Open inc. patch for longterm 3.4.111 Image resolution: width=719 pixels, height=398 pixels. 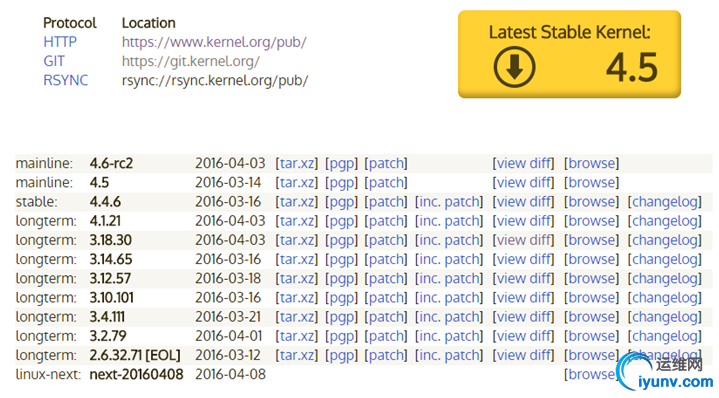click(x=449, y=317)
